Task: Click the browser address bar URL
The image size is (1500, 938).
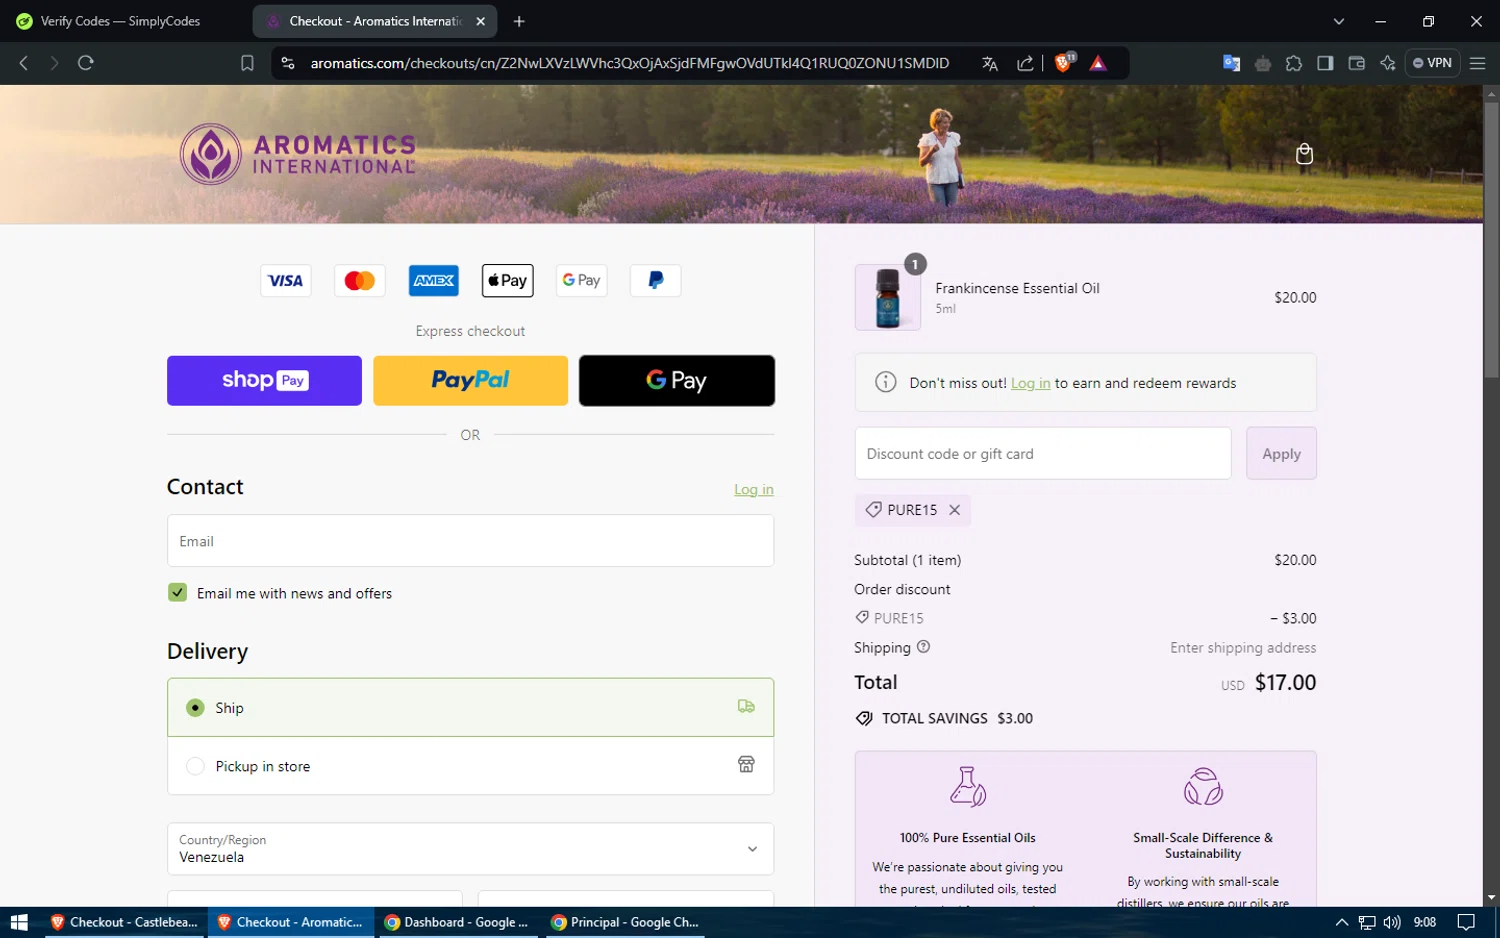Action: 630,63
